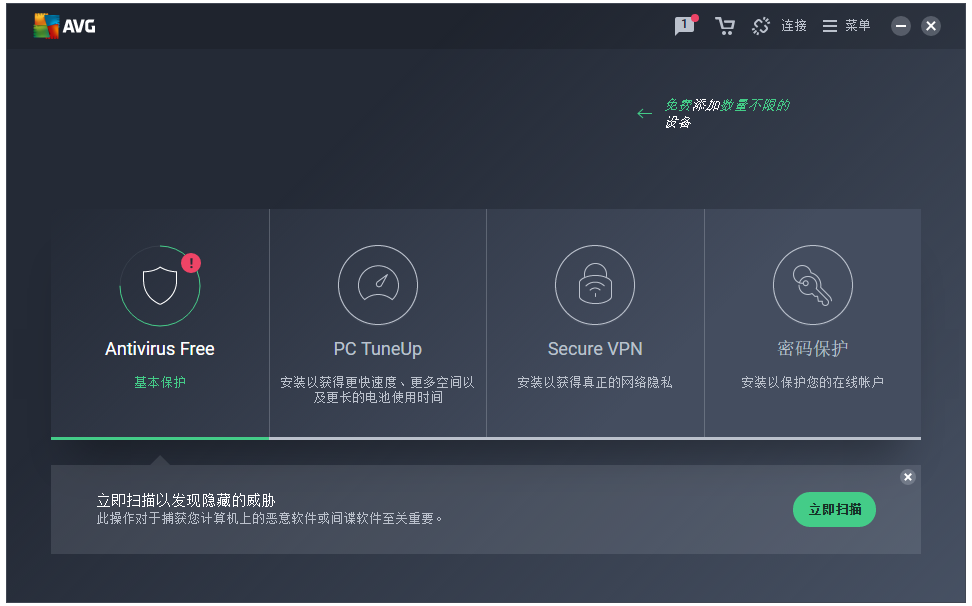
Task: Click the text 安装以保护您的在线帐户
Action: click(813, 382)
